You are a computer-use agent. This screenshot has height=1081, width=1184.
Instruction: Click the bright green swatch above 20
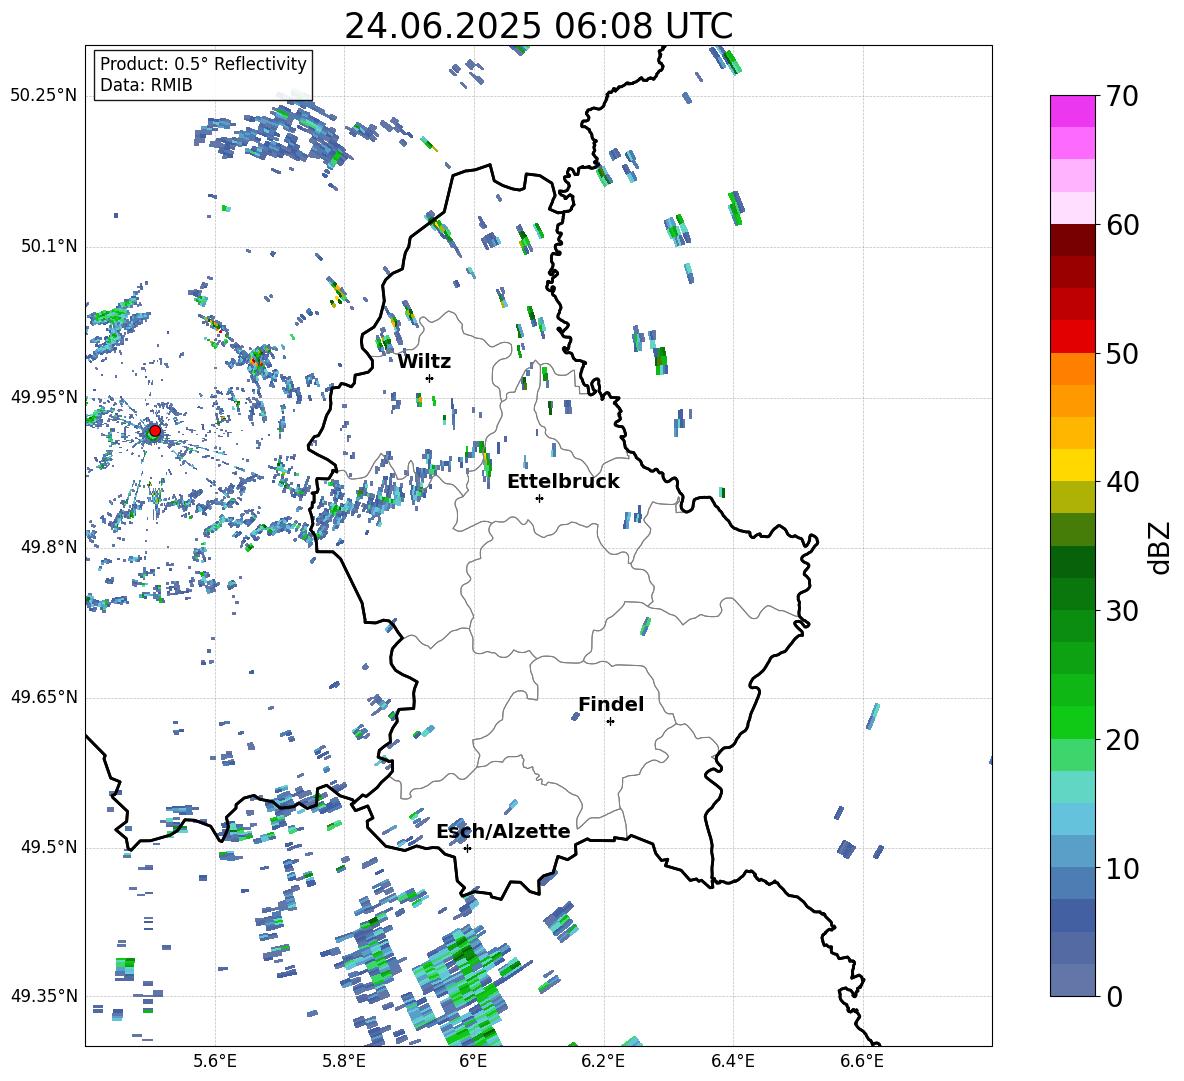pos(1072,722)
